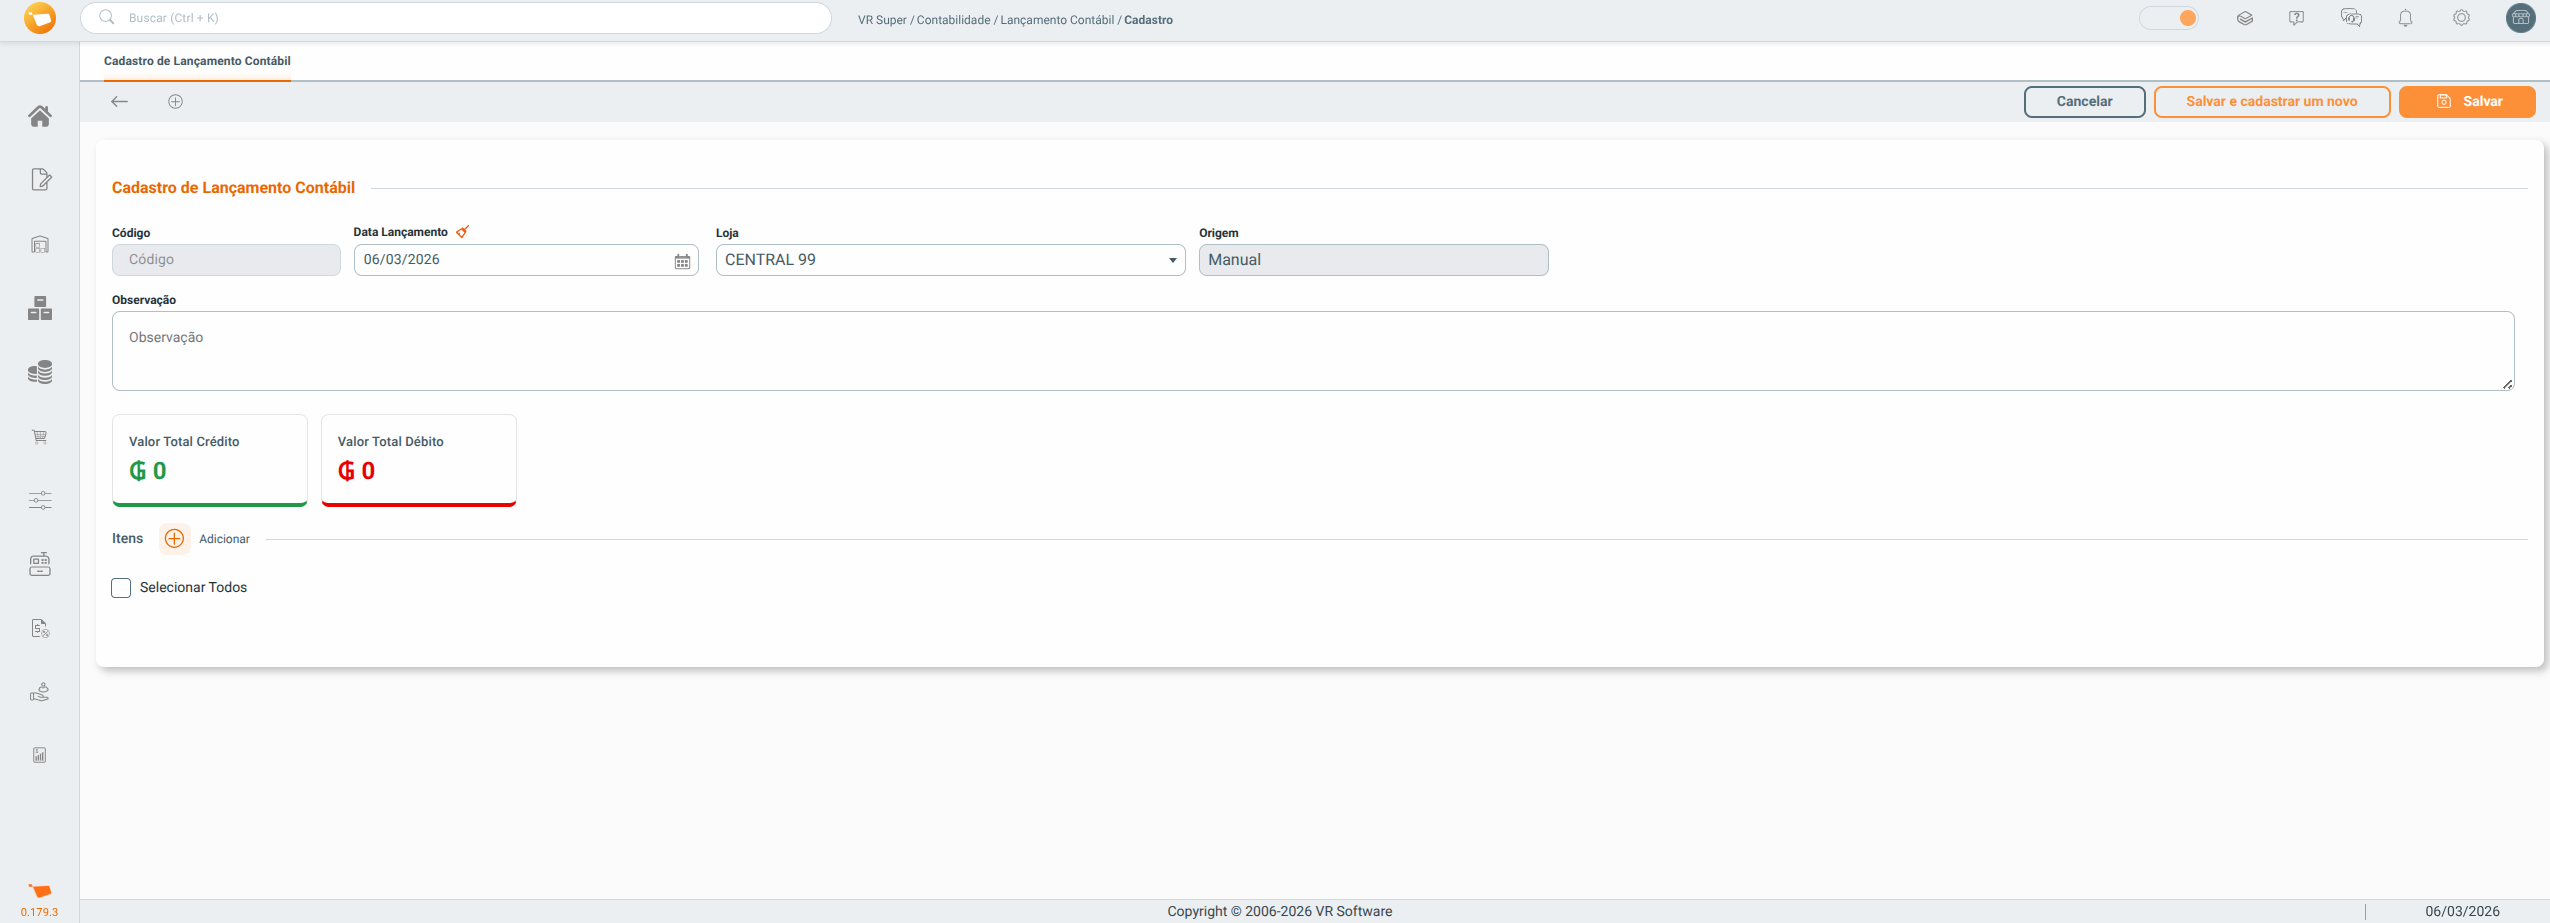Click the back arrow icon

[120, 101]
